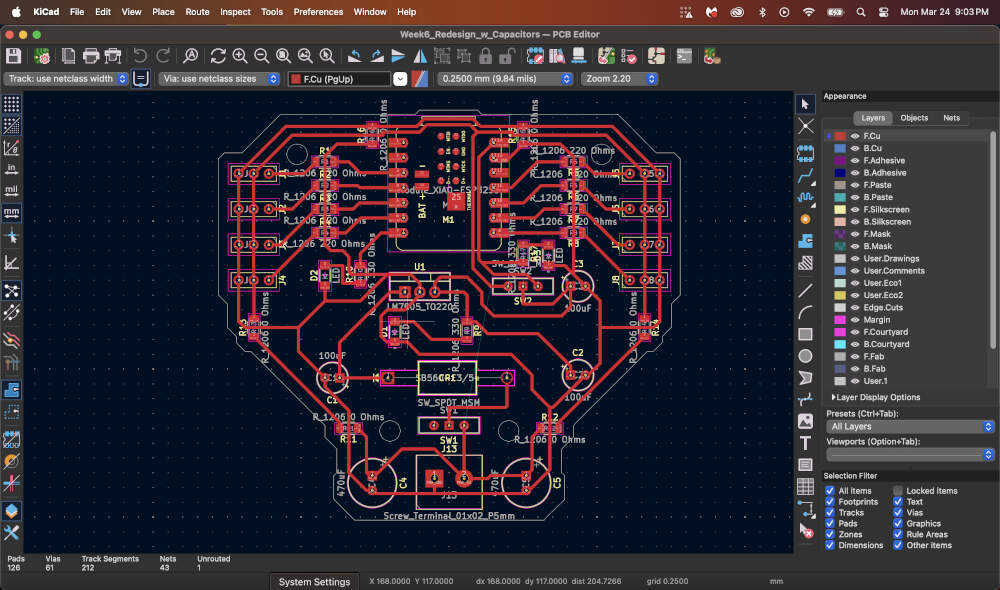Select the arrow Selection tool
1000x590 pixels.
[x=805, y=104]
